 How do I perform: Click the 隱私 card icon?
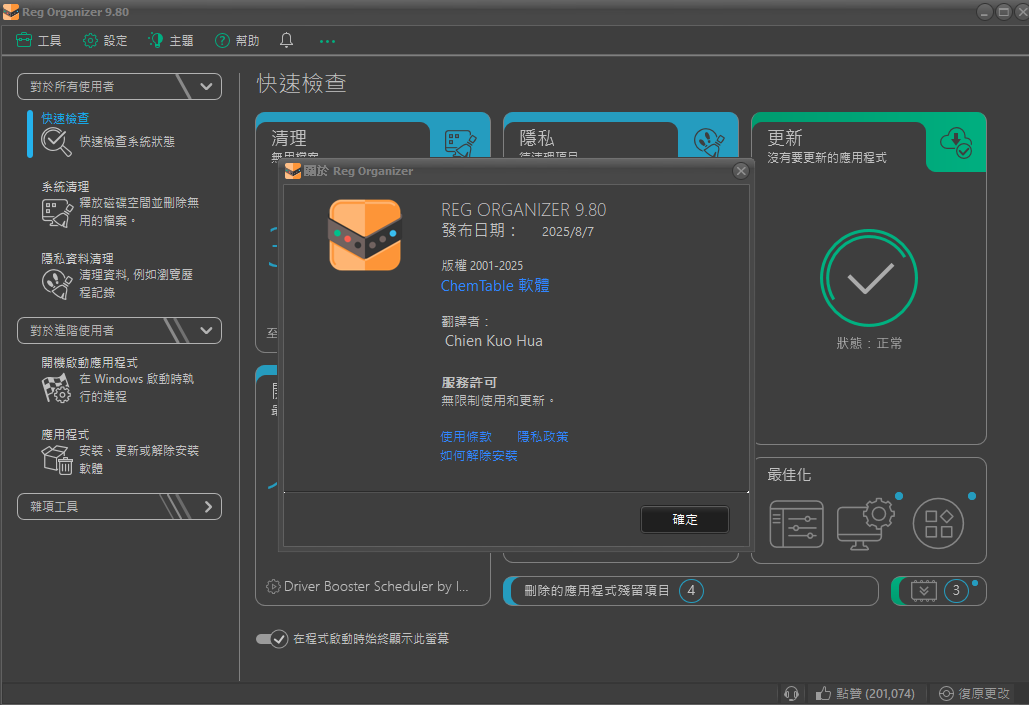coord(709,142)
